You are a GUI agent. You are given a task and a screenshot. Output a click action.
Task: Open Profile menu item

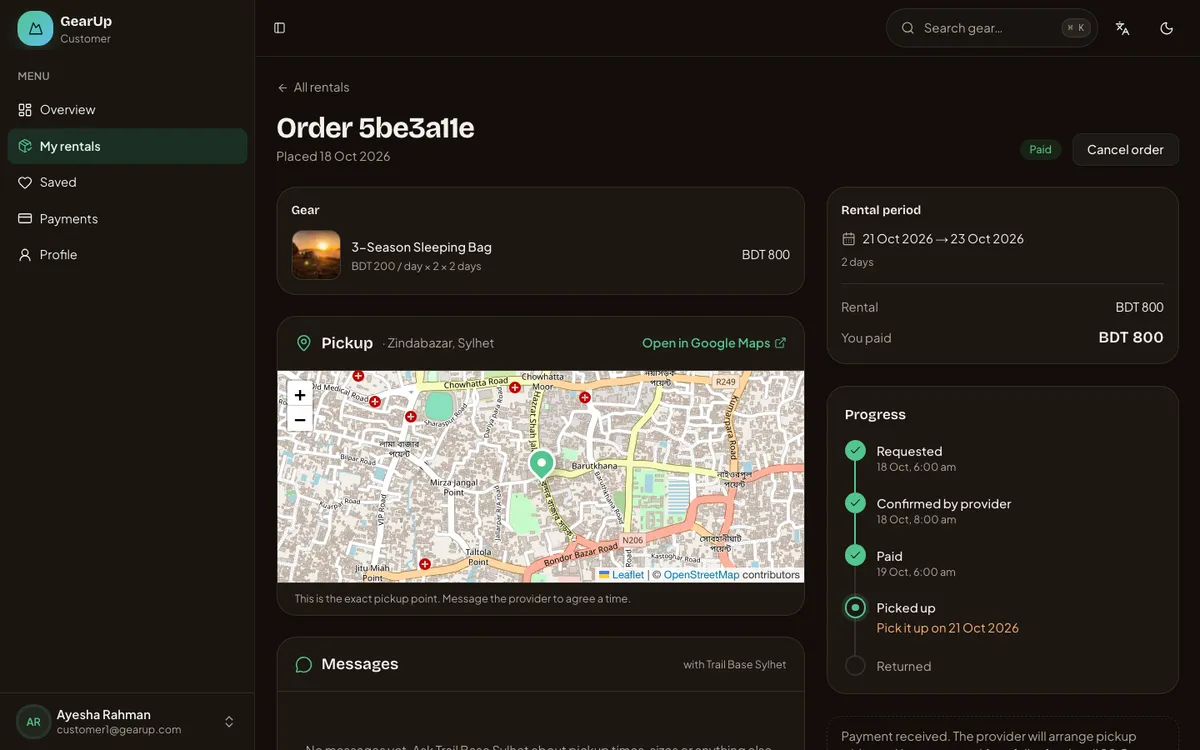point(127,255)
